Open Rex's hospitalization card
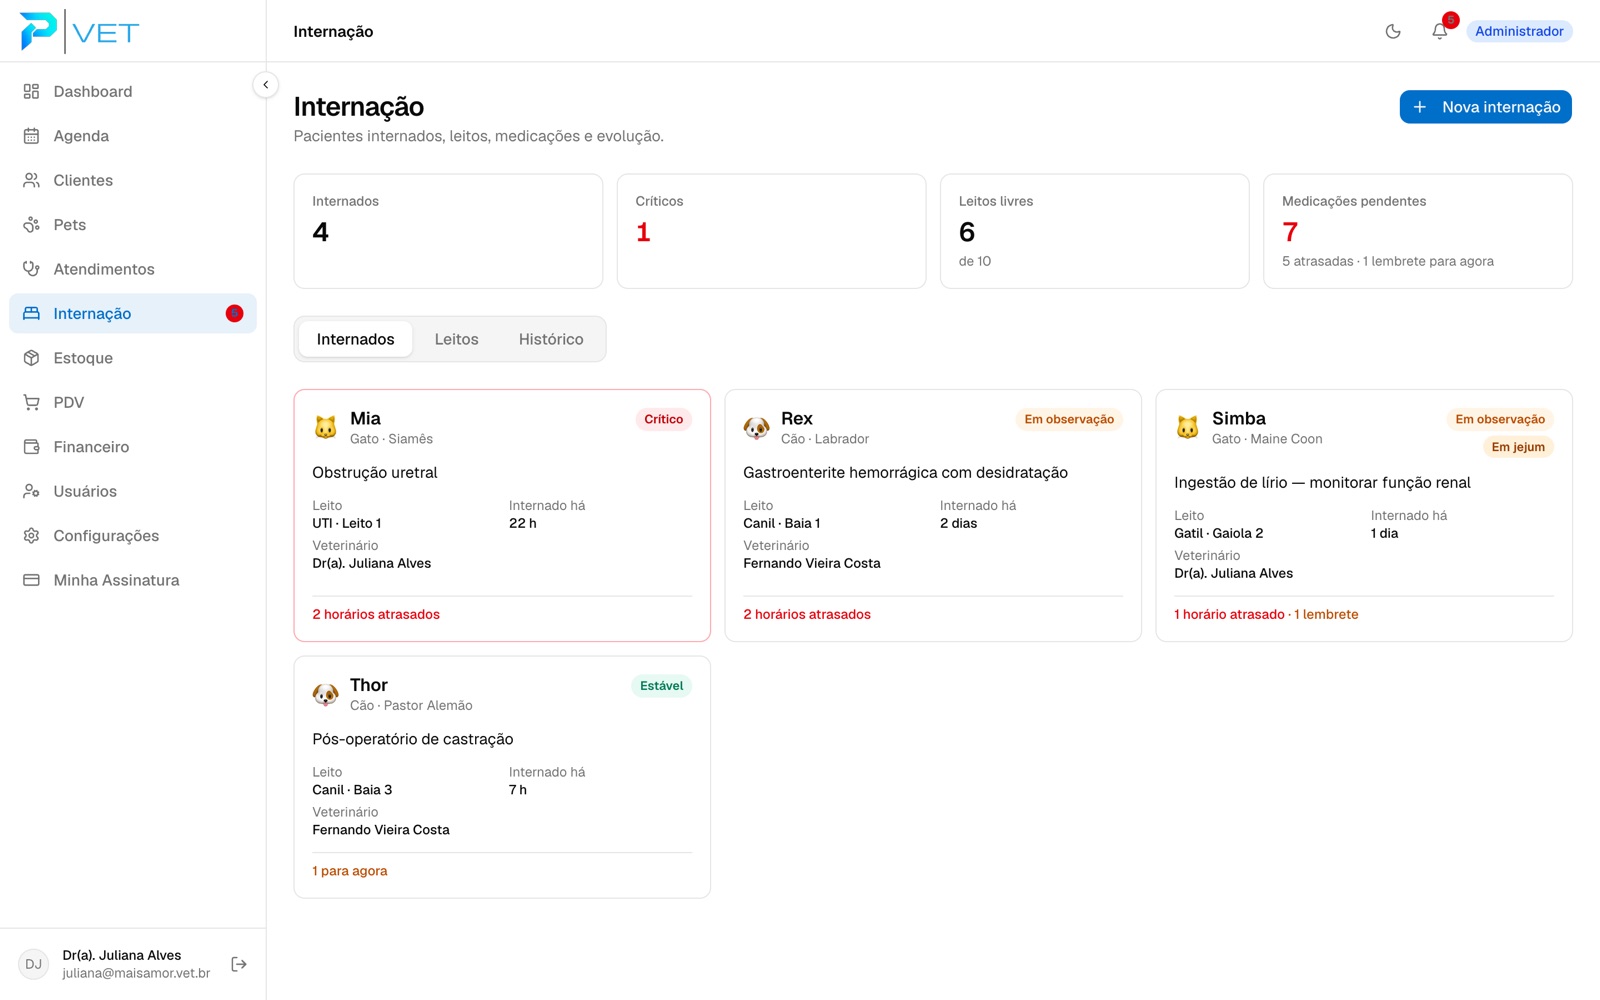Image resolution: width=1600 pixels, height=1000 pixels. [933, 515]
